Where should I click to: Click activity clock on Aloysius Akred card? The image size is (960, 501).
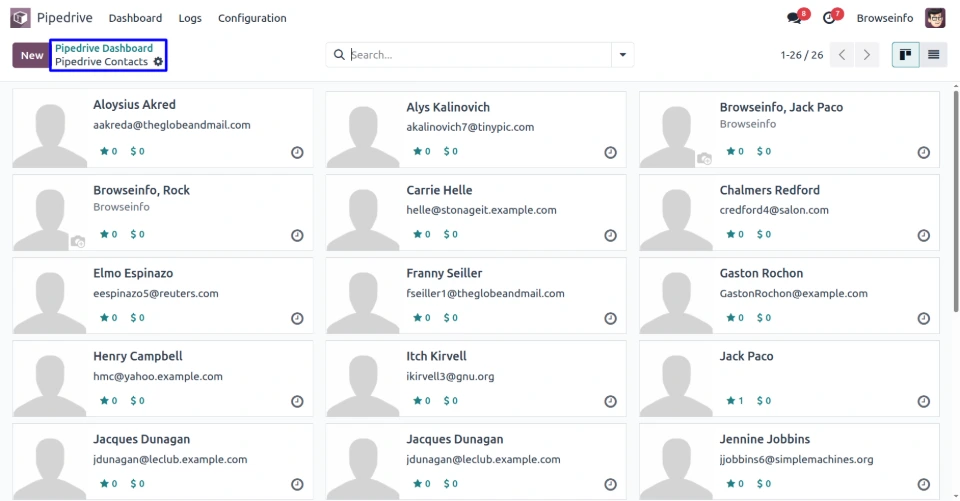[x=297, y=153]
